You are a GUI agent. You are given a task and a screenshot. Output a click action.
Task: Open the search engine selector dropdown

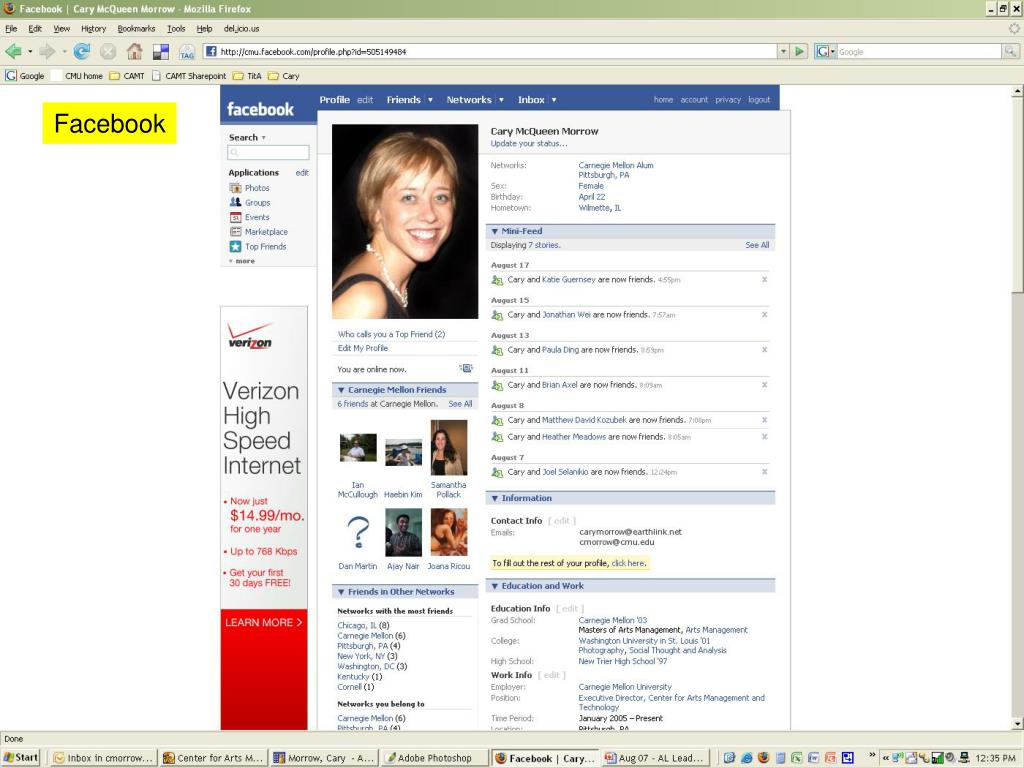pyautogui.click(x=826, y=51)
